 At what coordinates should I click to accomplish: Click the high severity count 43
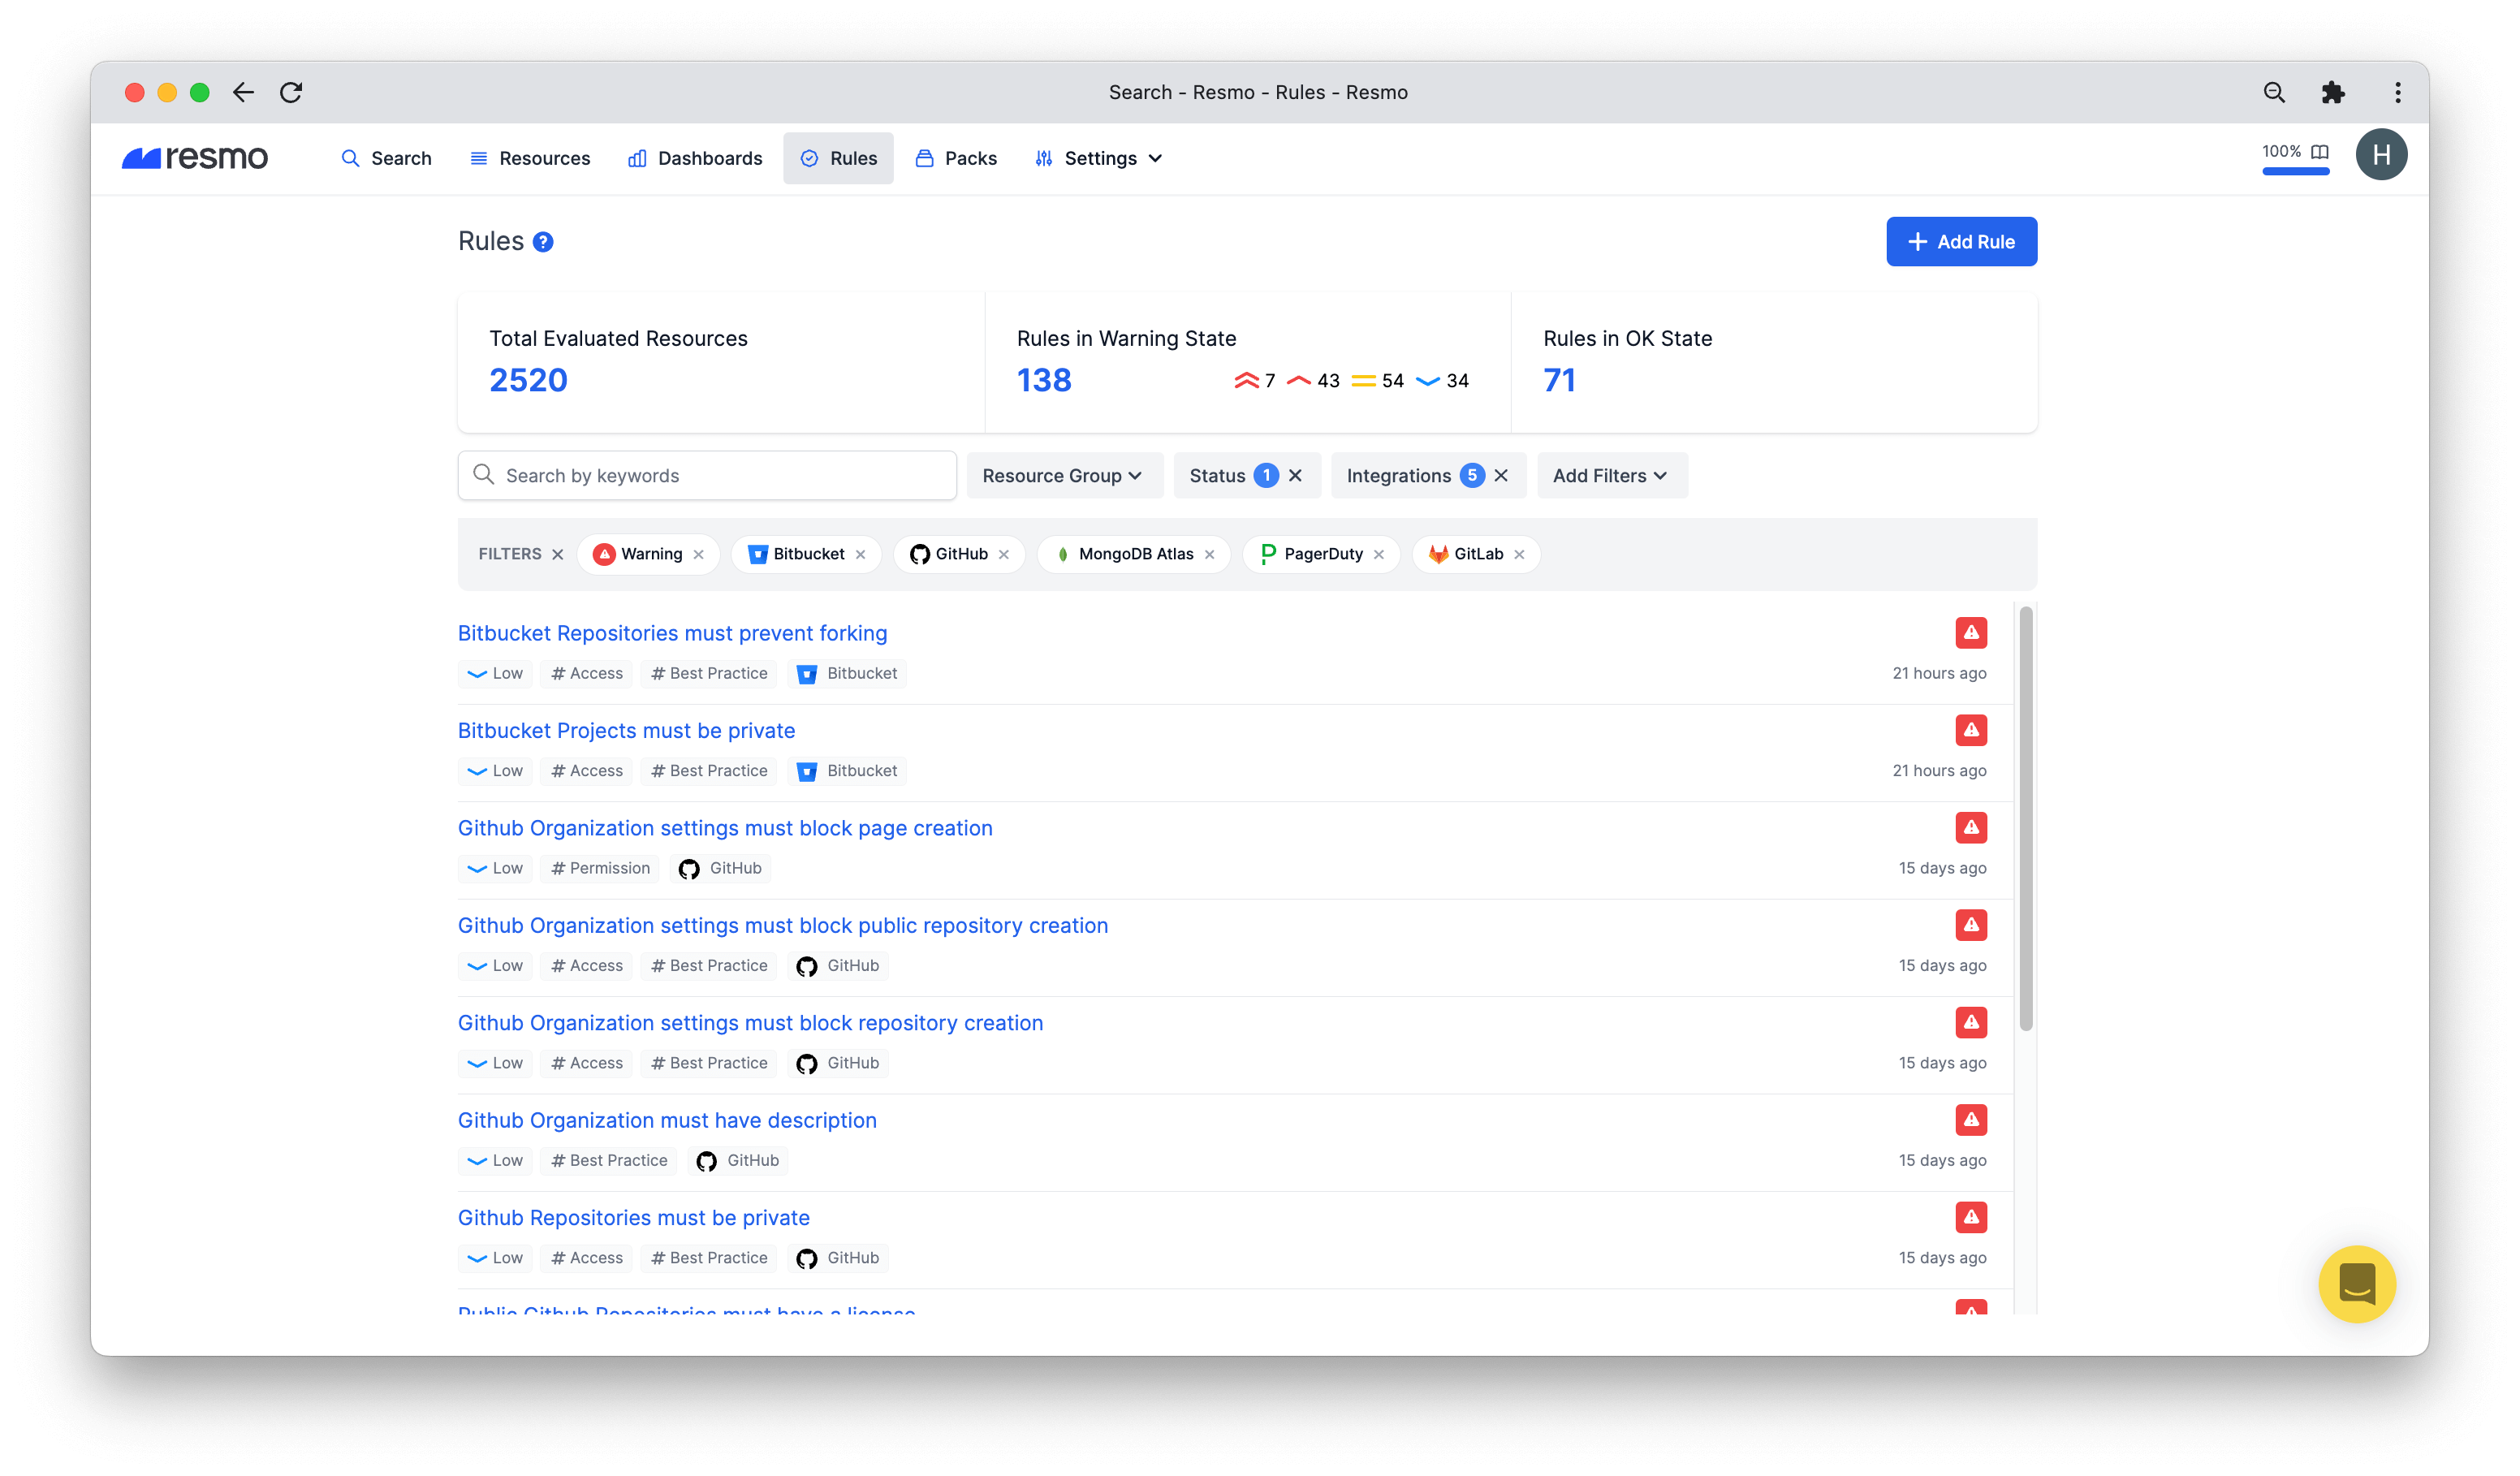[1313, 381]
